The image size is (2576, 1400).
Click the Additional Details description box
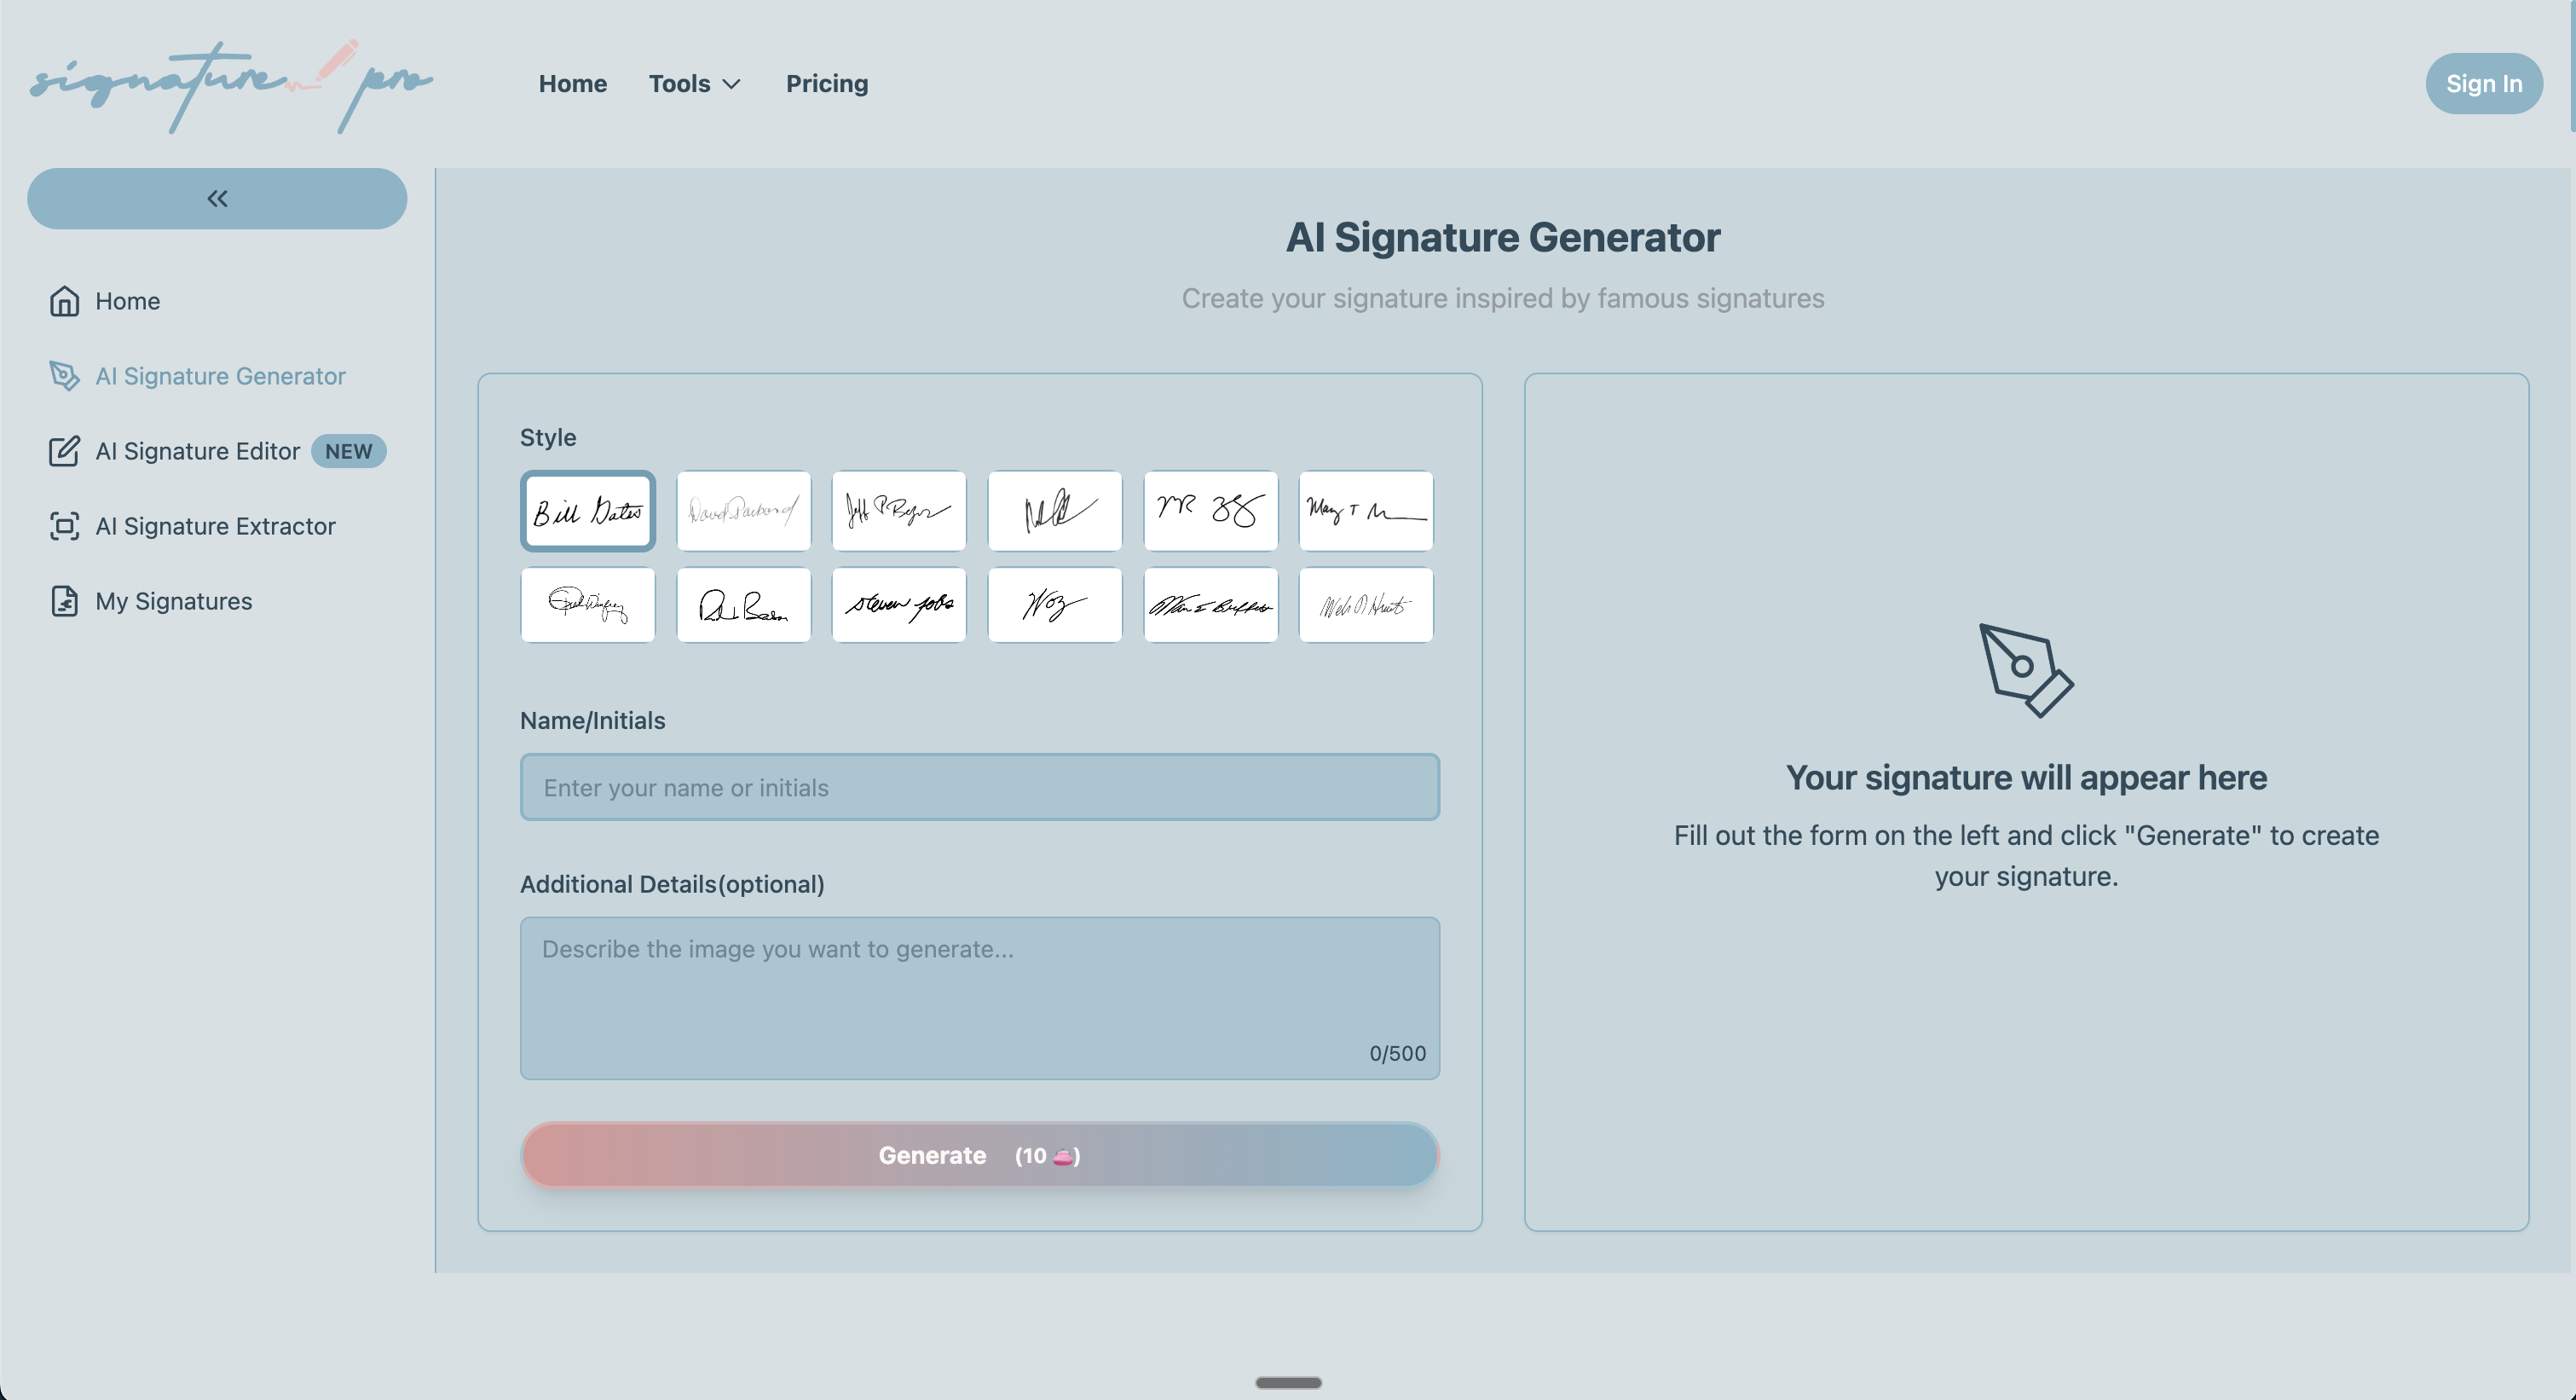pos(979,998)
